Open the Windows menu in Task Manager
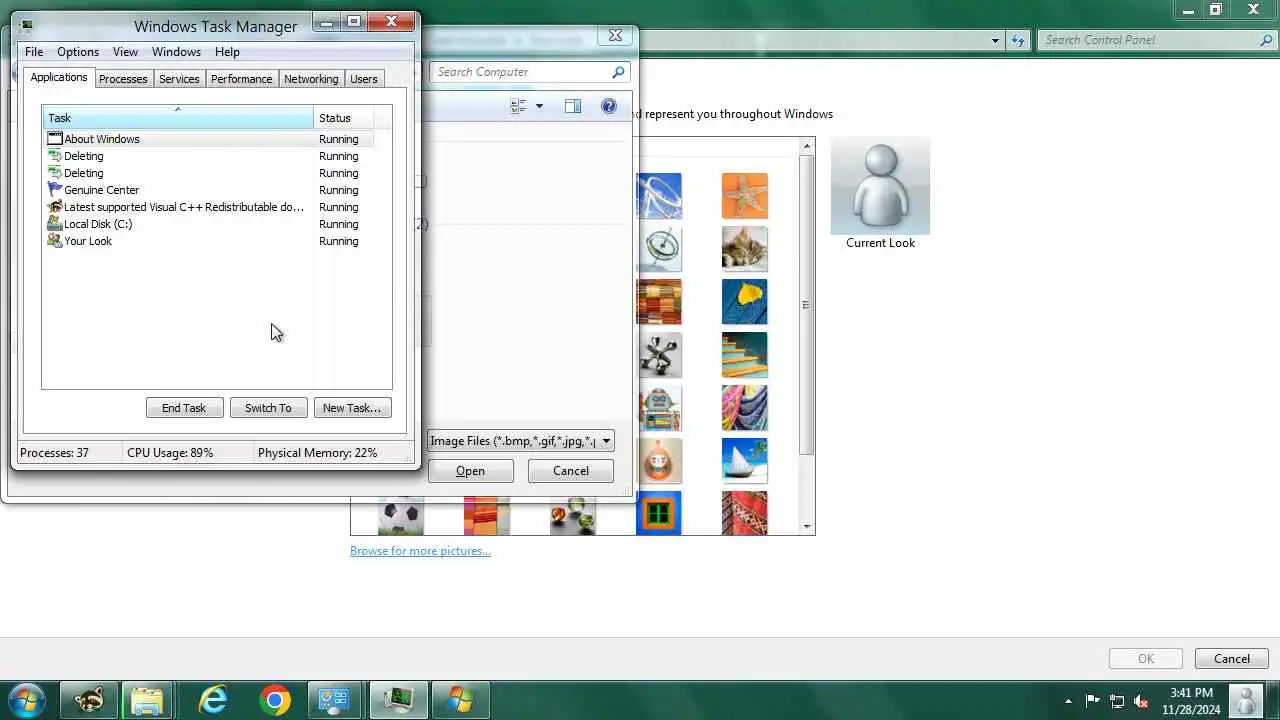The height and width of the screenshot is (720, 1280). [176, 52]
